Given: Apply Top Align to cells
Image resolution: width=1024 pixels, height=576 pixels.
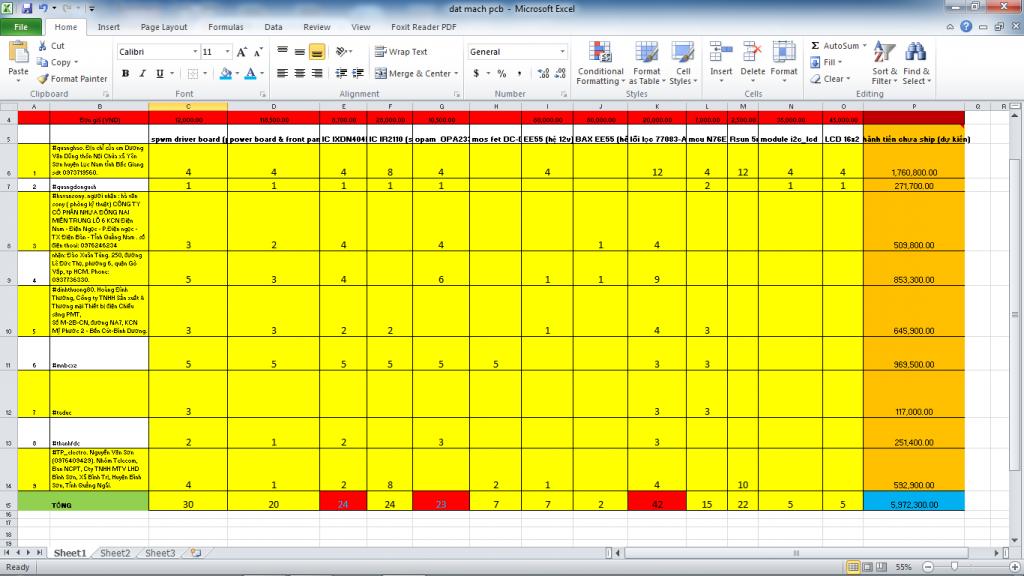Looking at the screenshot, I should coord(282,52).
